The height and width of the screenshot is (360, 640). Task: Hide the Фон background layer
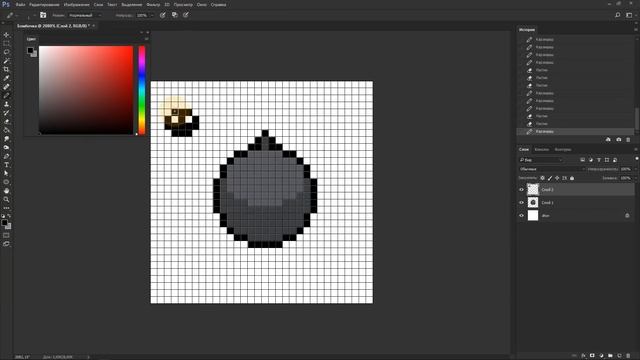[x=521, y=216]
